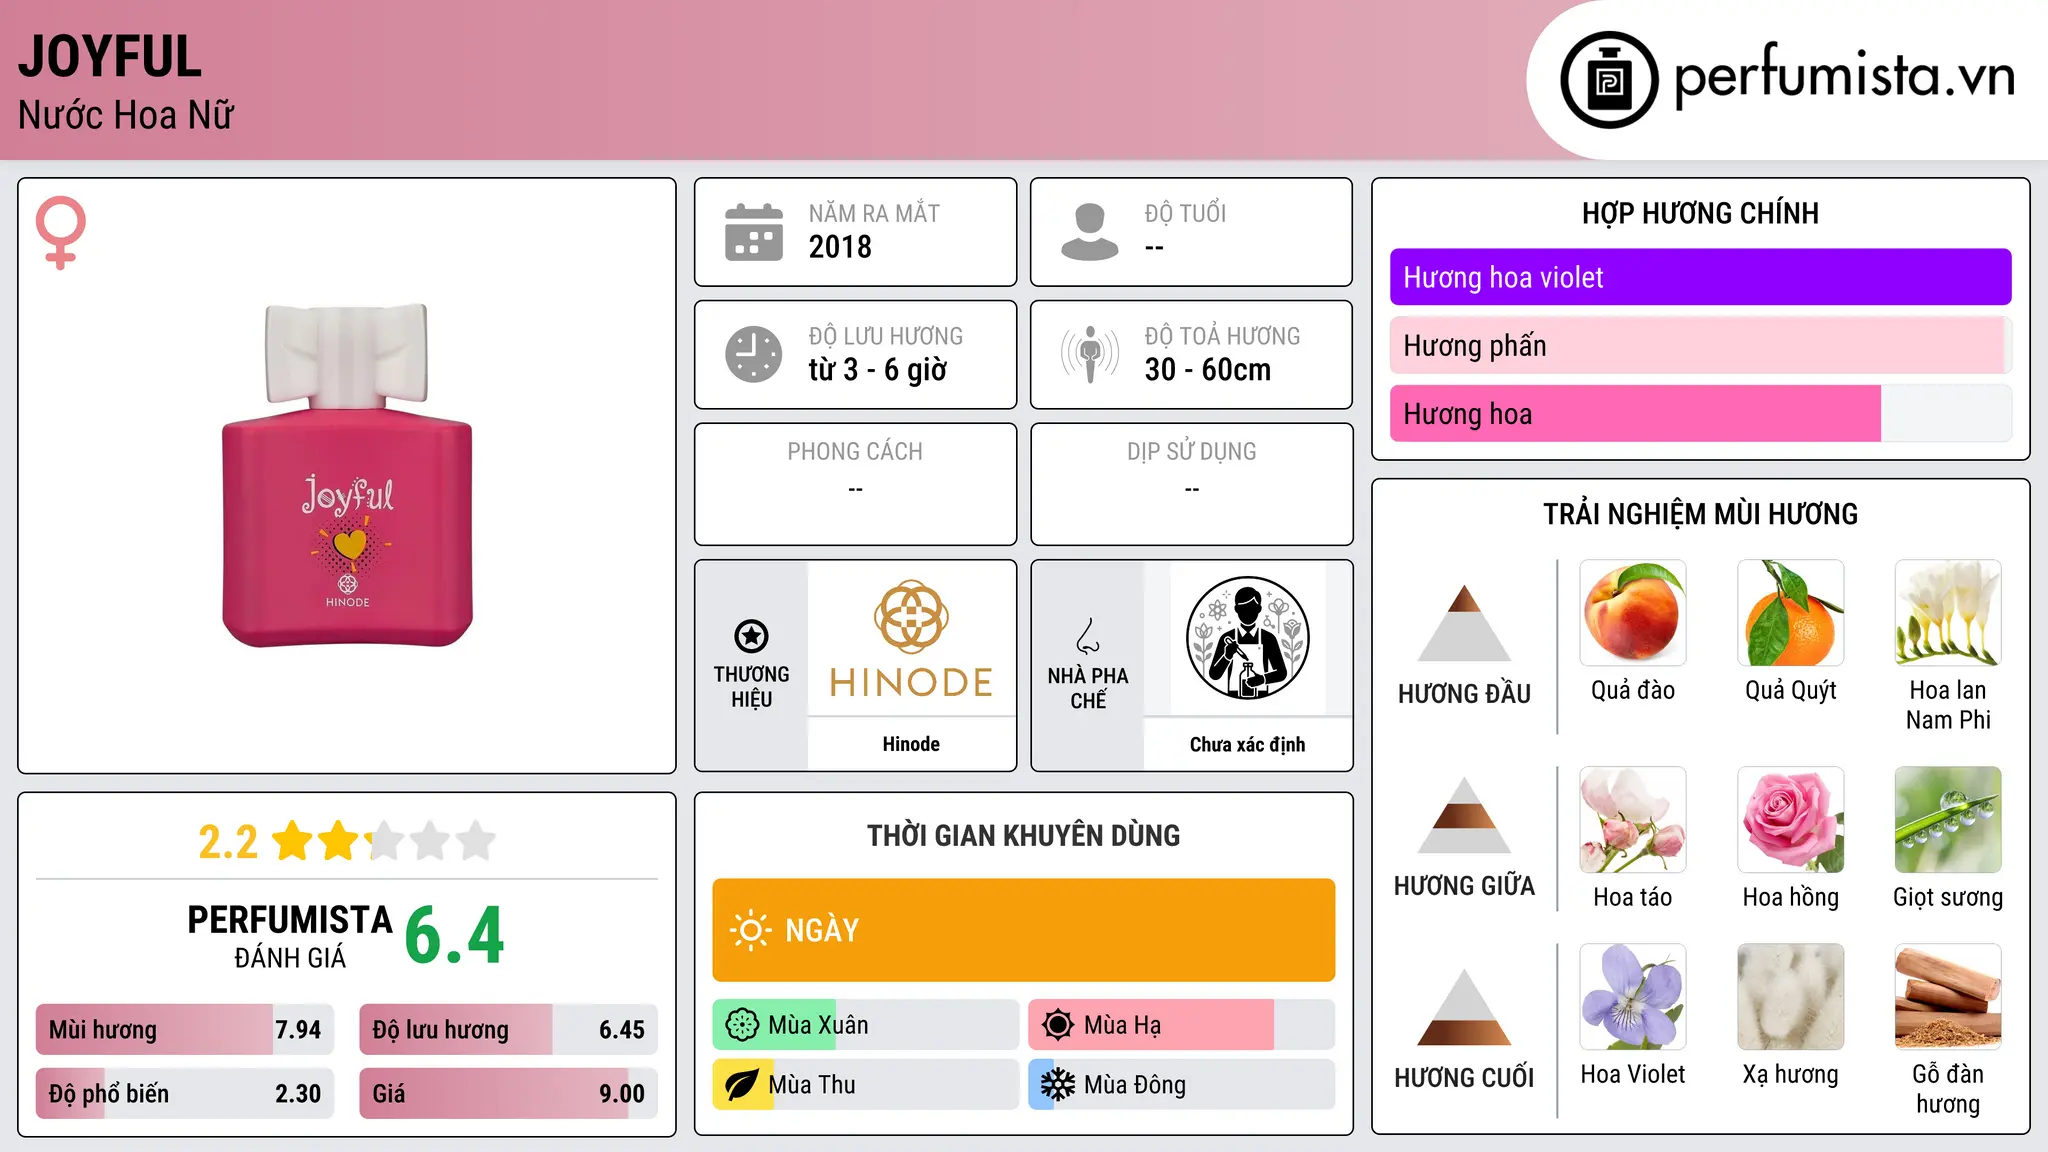Click the JOYFUL title heading

point(110,56)
